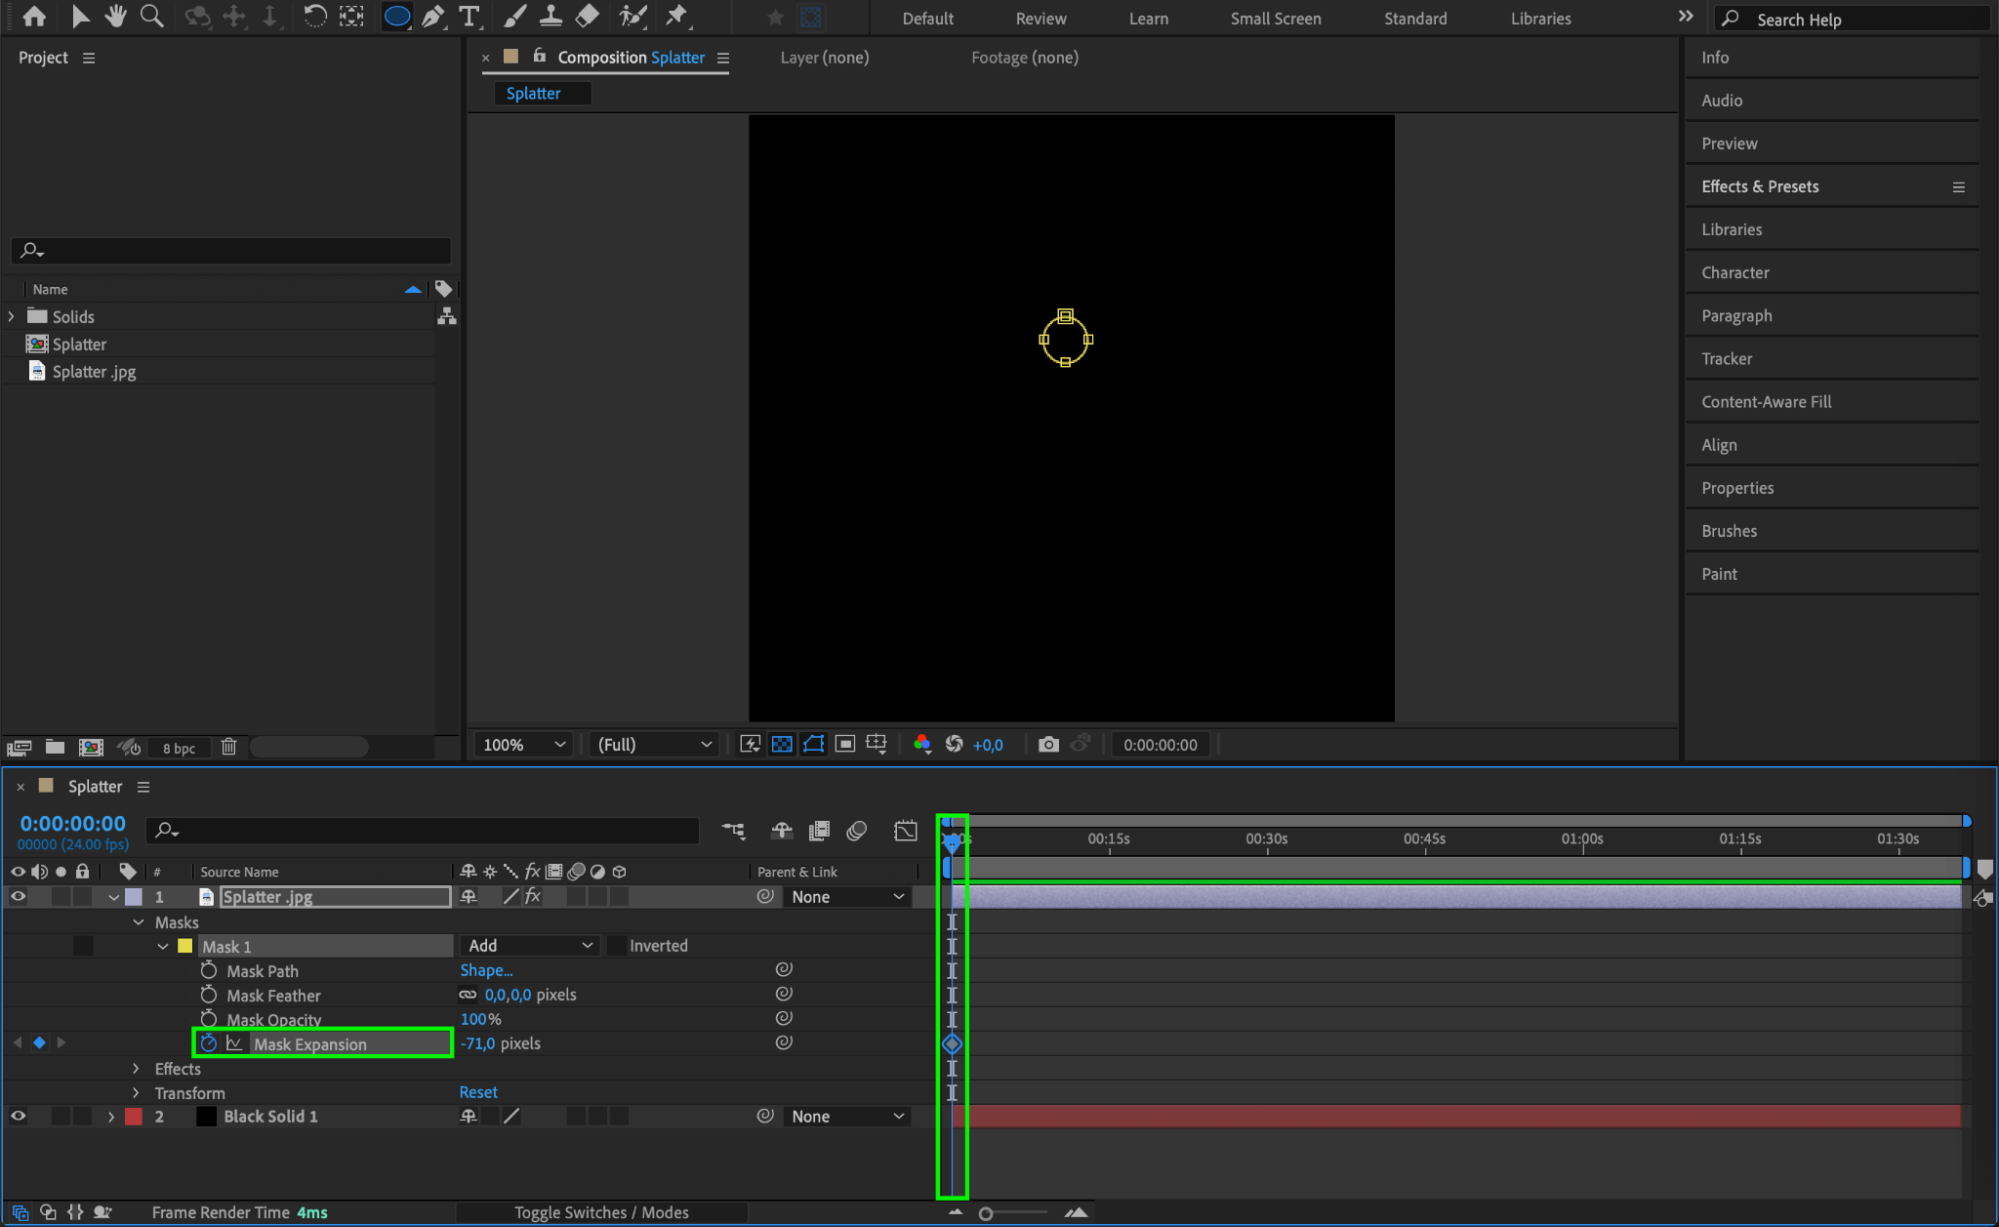
Task: Toggle the Inverted checkbox for Mask 1
Action: pos(617,946)
